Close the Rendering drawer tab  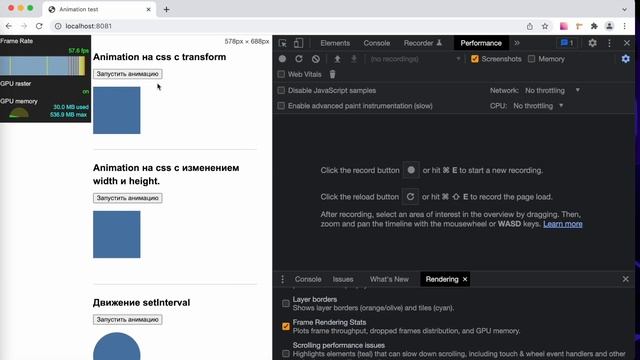pyautogui.click(x=464, y=279)
